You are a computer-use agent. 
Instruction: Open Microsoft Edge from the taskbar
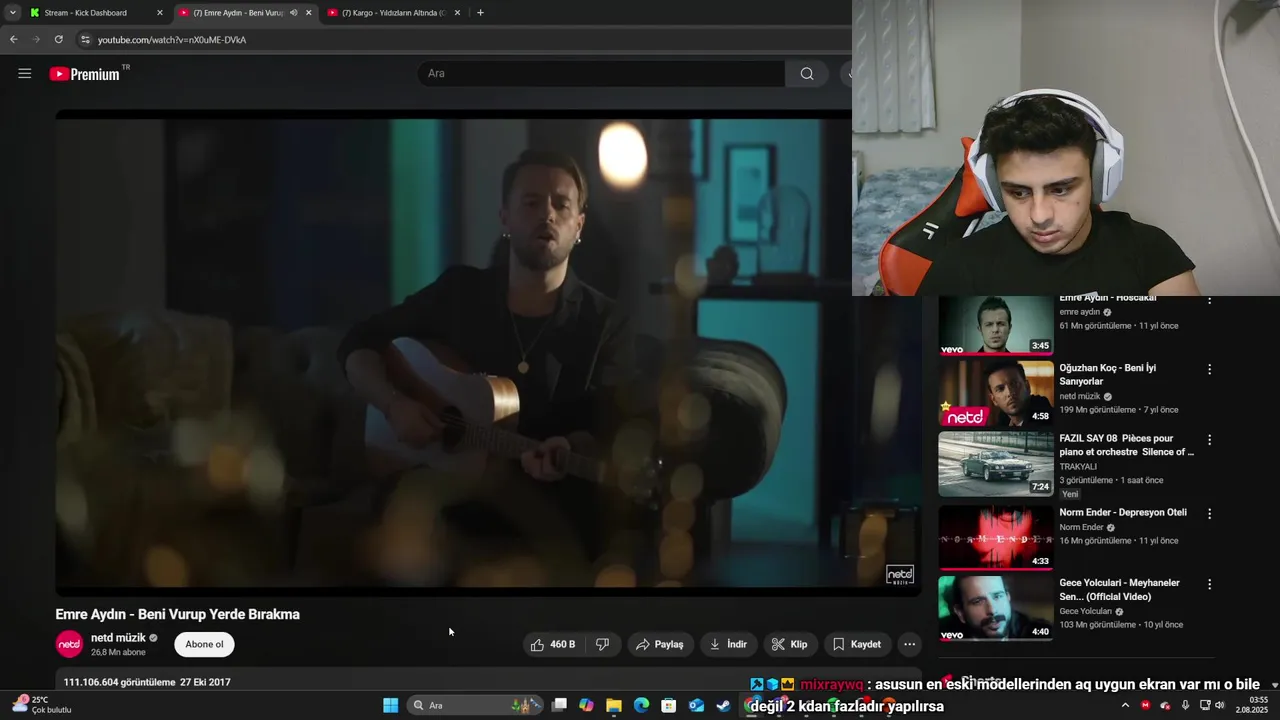click(x=641, y=705)
